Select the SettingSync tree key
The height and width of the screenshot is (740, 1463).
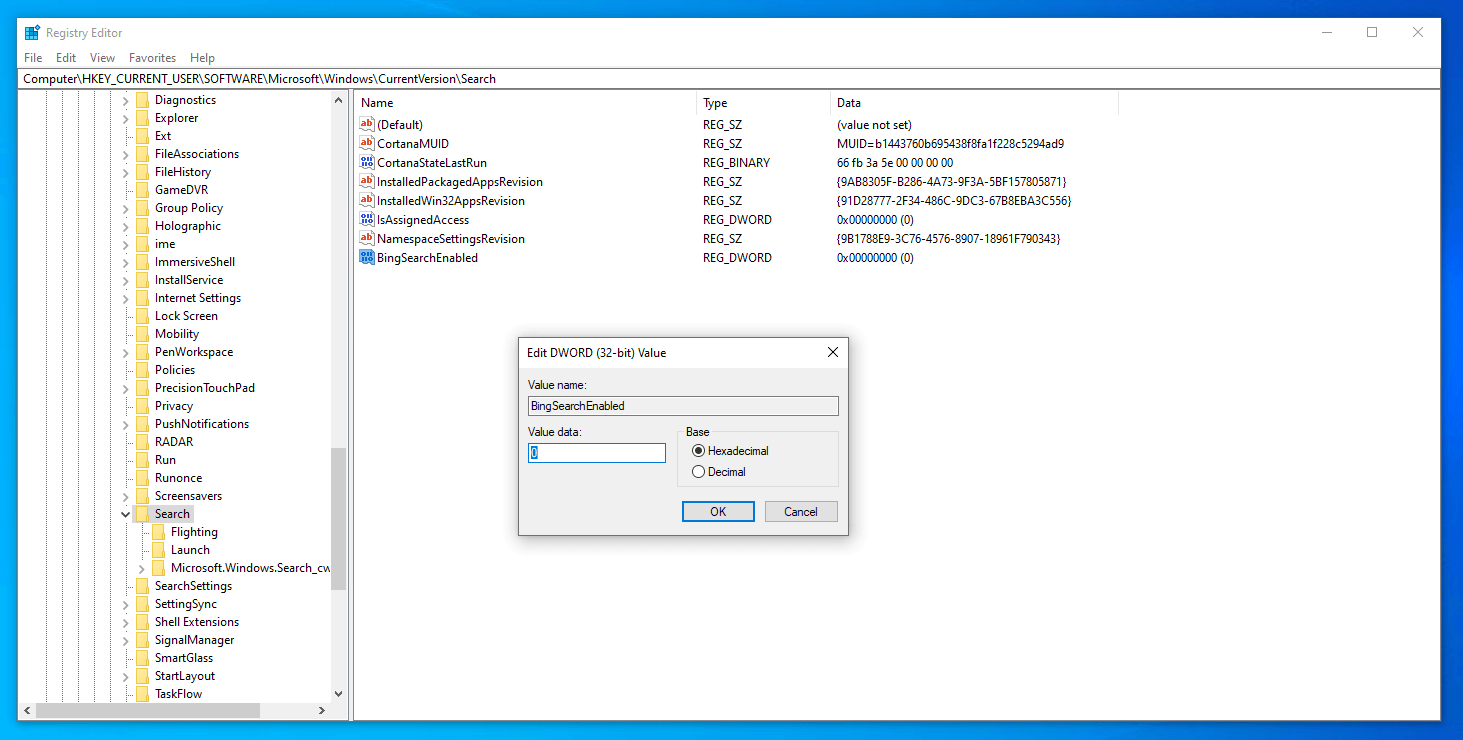tap(186, 604)
